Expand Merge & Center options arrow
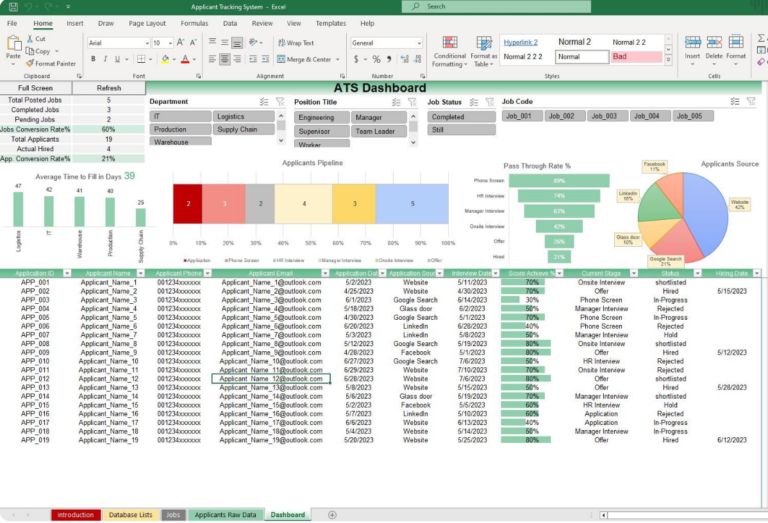This screenshot has height=523, width=768. tap(338, 59)
